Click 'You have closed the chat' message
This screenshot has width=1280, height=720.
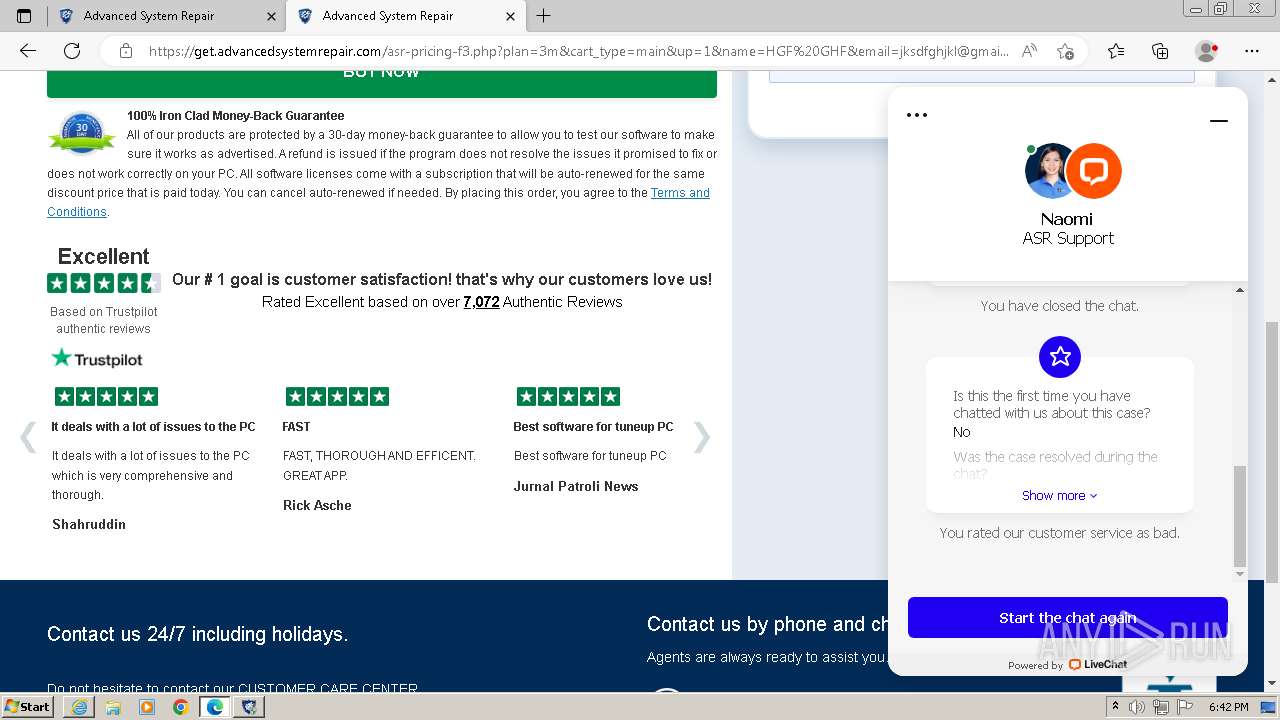[1059, 306]
